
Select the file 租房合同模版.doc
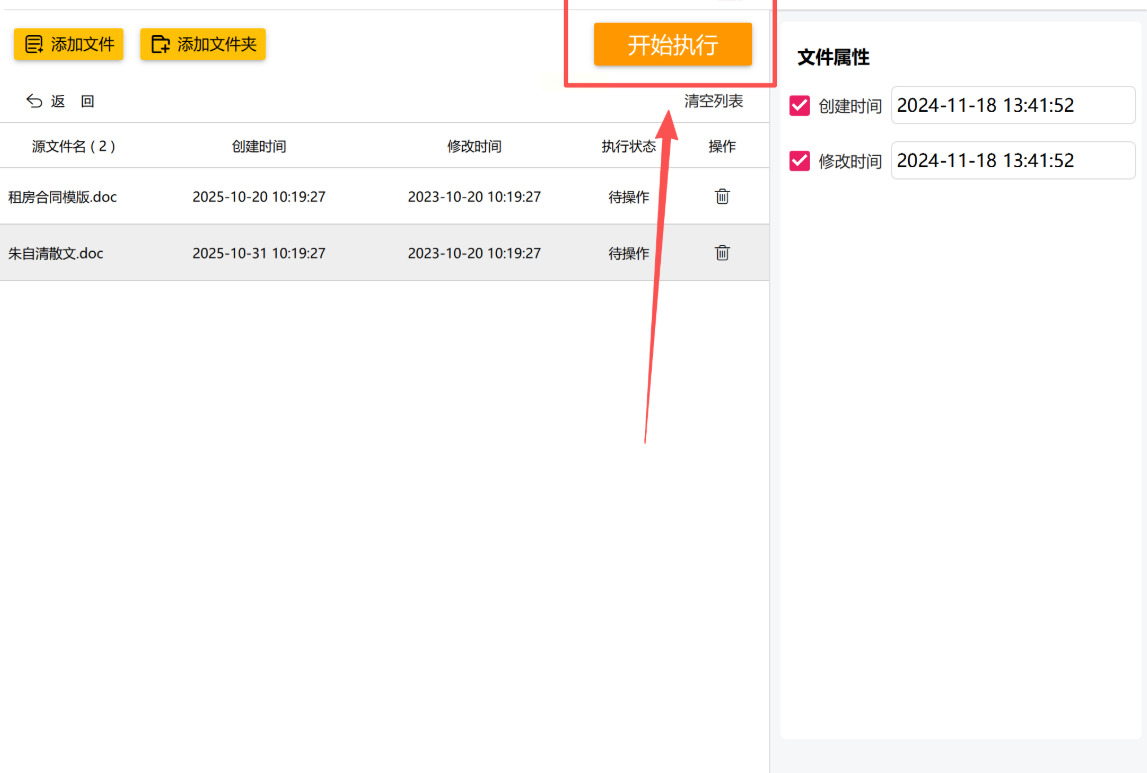pos(62,197)
